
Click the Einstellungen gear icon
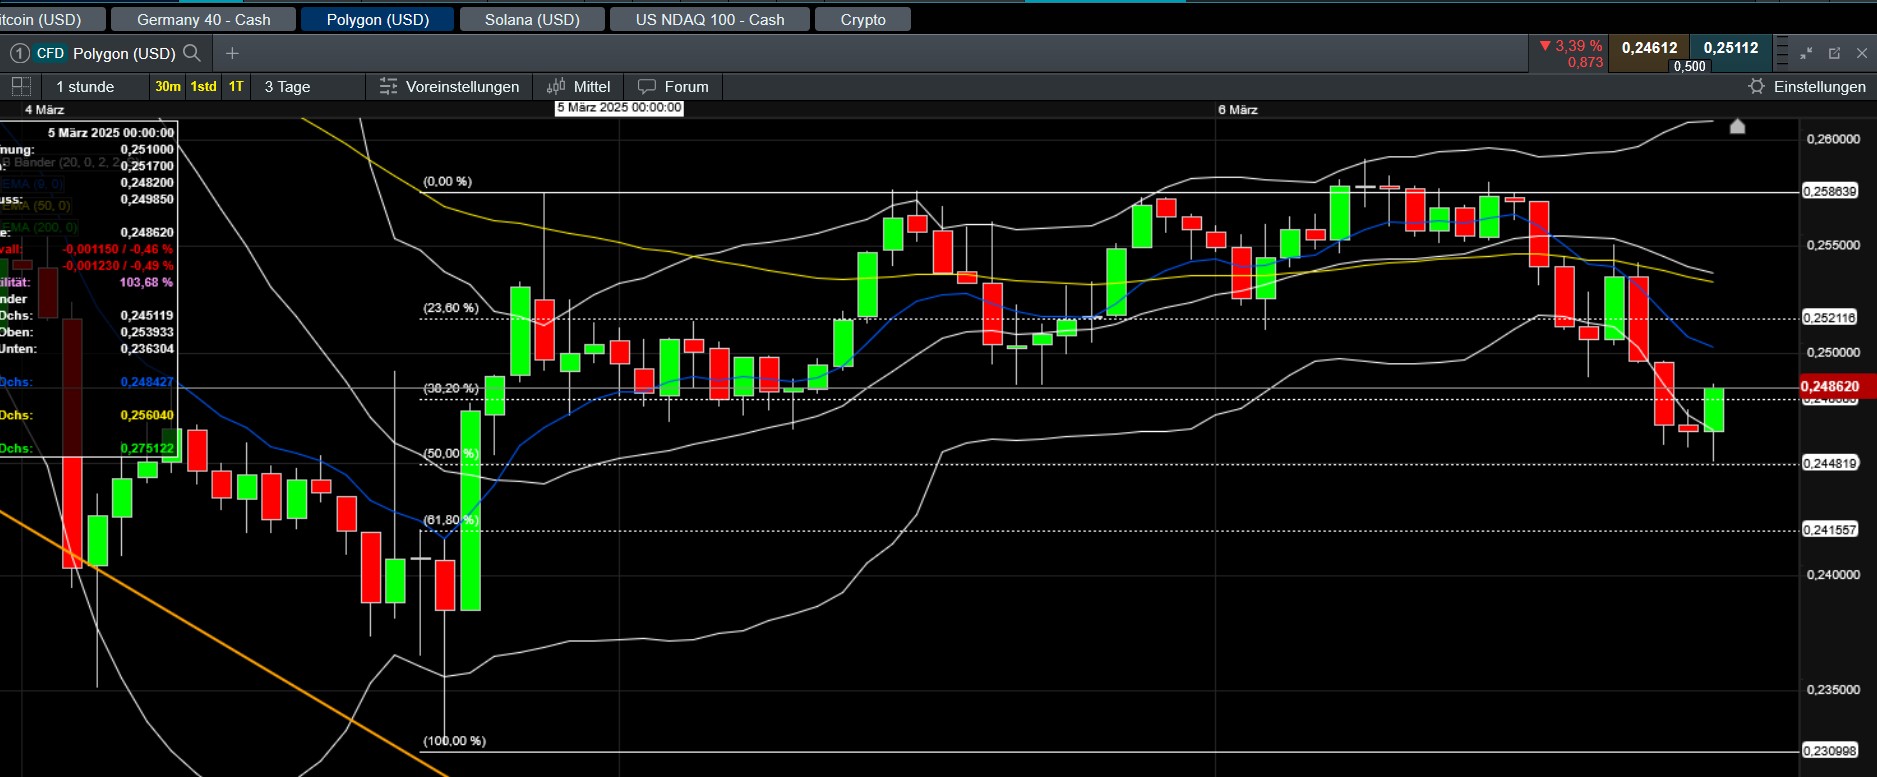pyautogui.click(x=1756, y=87)
